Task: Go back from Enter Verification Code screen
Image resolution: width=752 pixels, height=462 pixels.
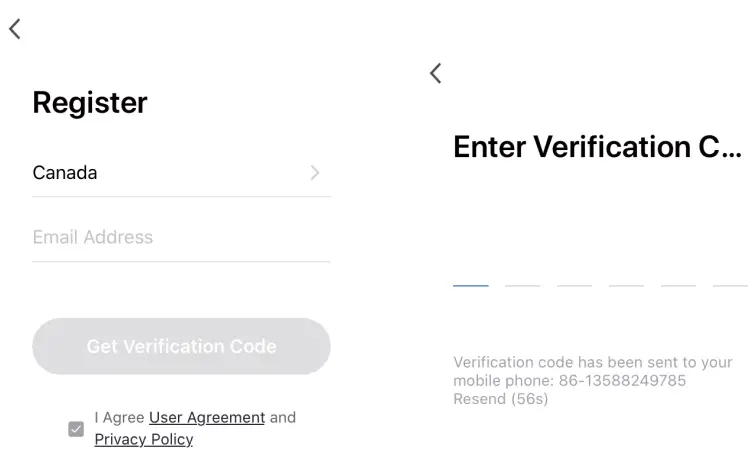Action: tap(435, 73)
